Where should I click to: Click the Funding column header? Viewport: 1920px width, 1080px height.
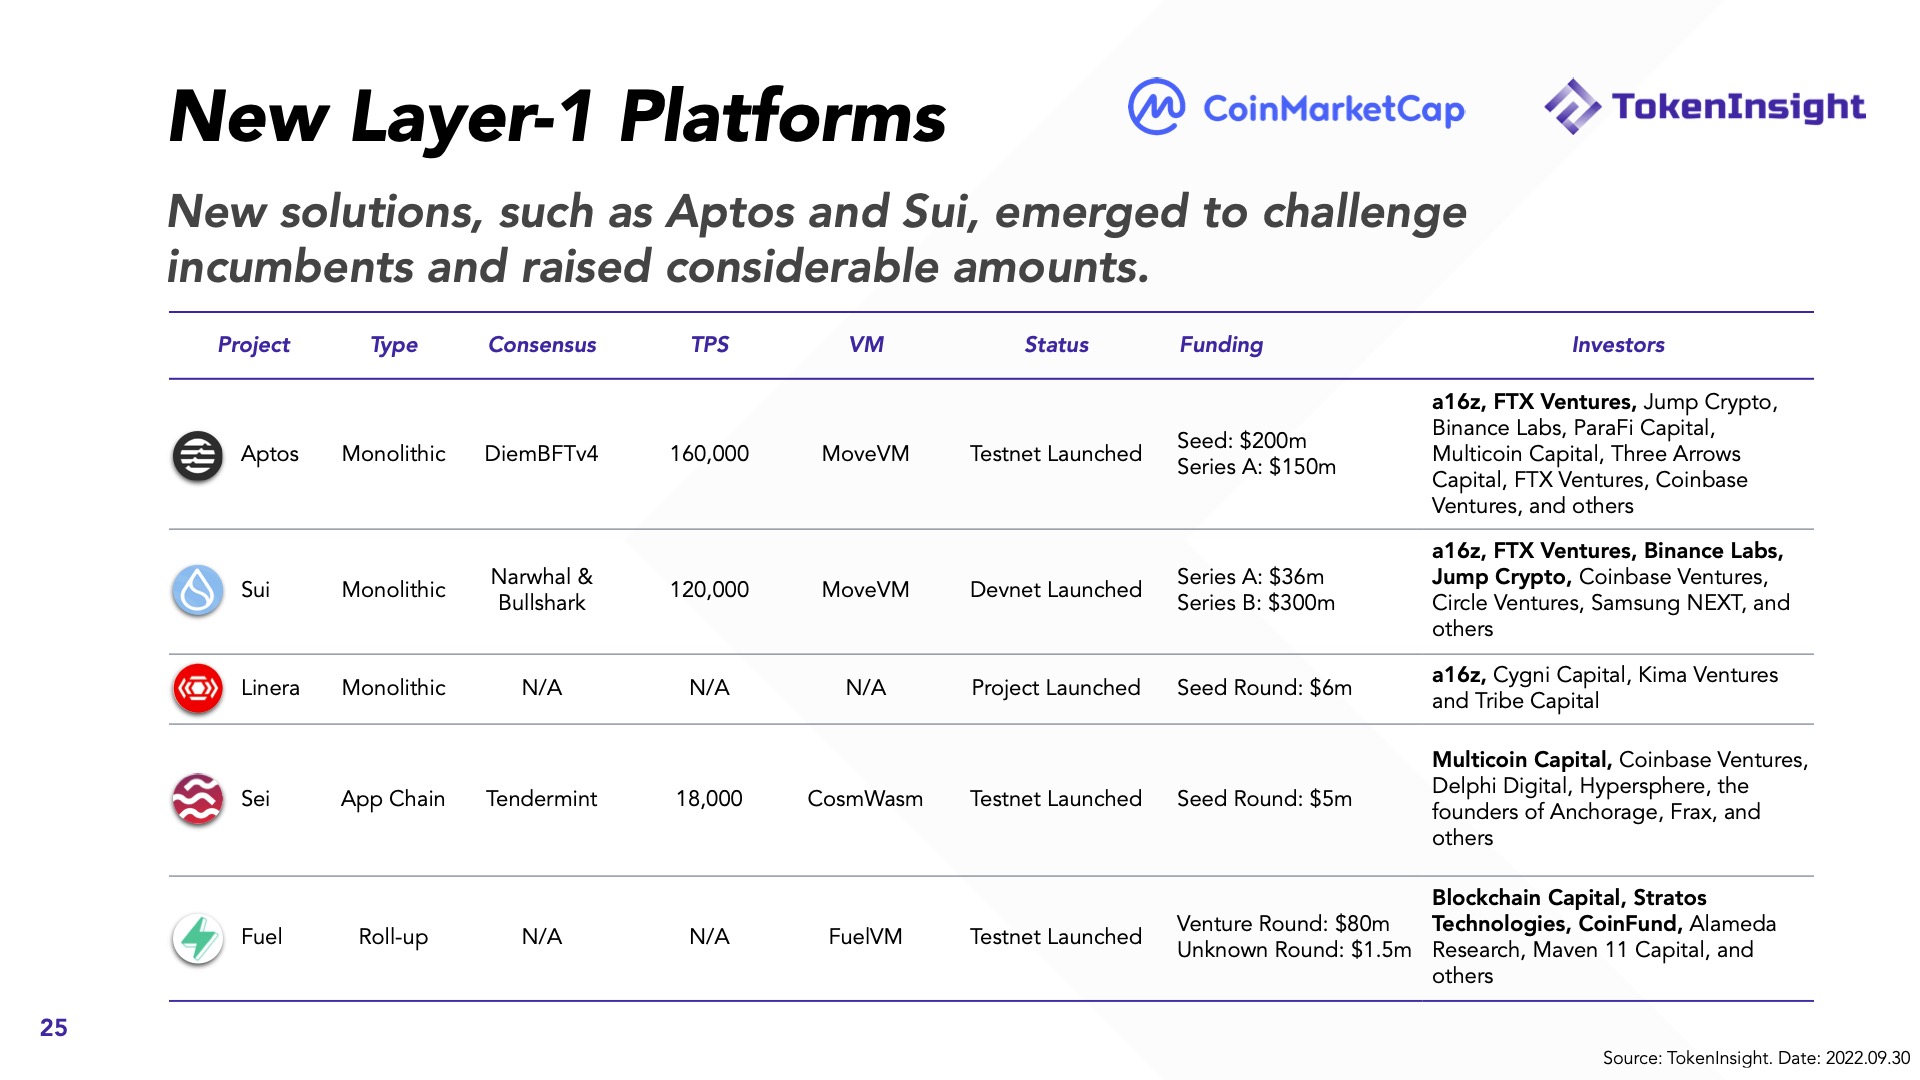[x=1221, y=345]
